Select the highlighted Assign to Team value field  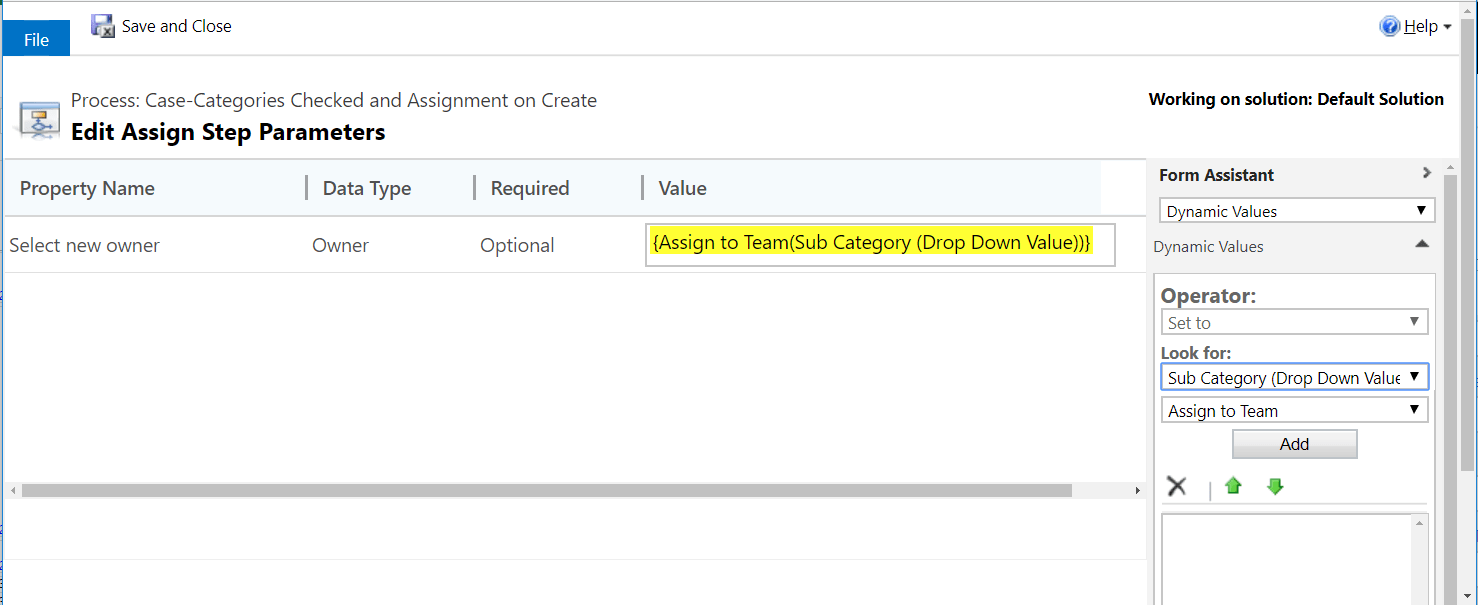879,243
